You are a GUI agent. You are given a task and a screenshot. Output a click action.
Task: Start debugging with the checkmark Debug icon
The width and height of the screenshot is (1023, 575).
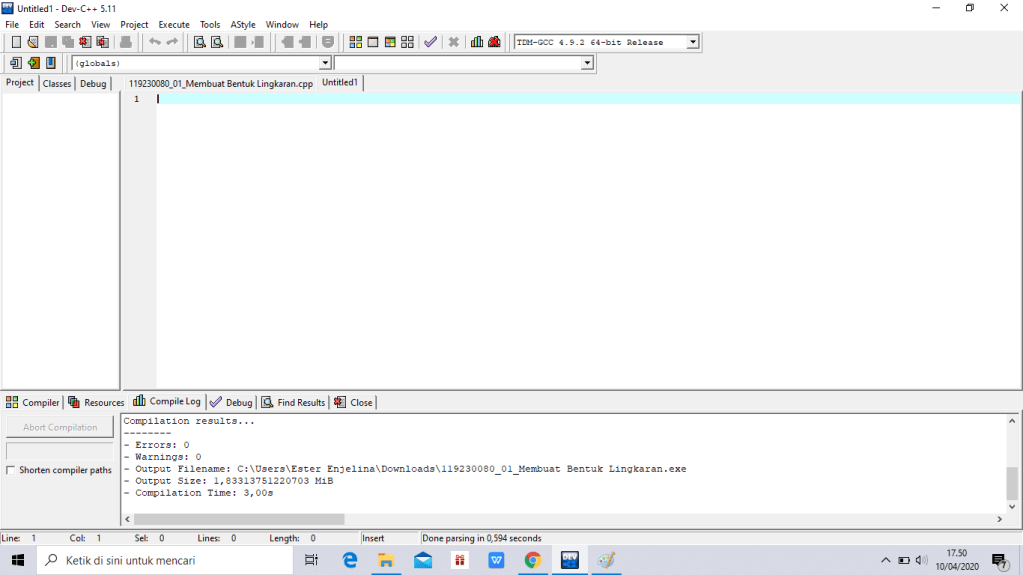coord(430,42)
